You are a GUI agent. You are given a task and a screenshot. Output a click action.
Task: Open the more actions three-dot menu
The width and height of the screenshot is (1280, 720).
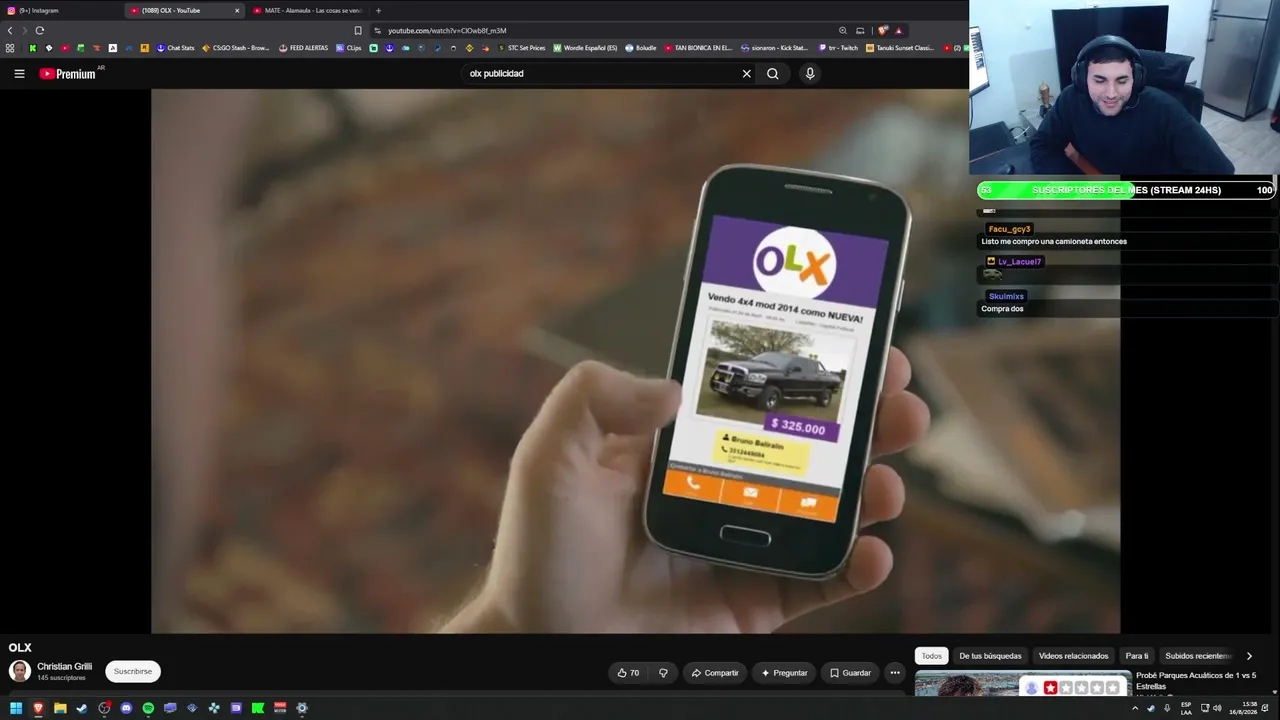[895, 673]
